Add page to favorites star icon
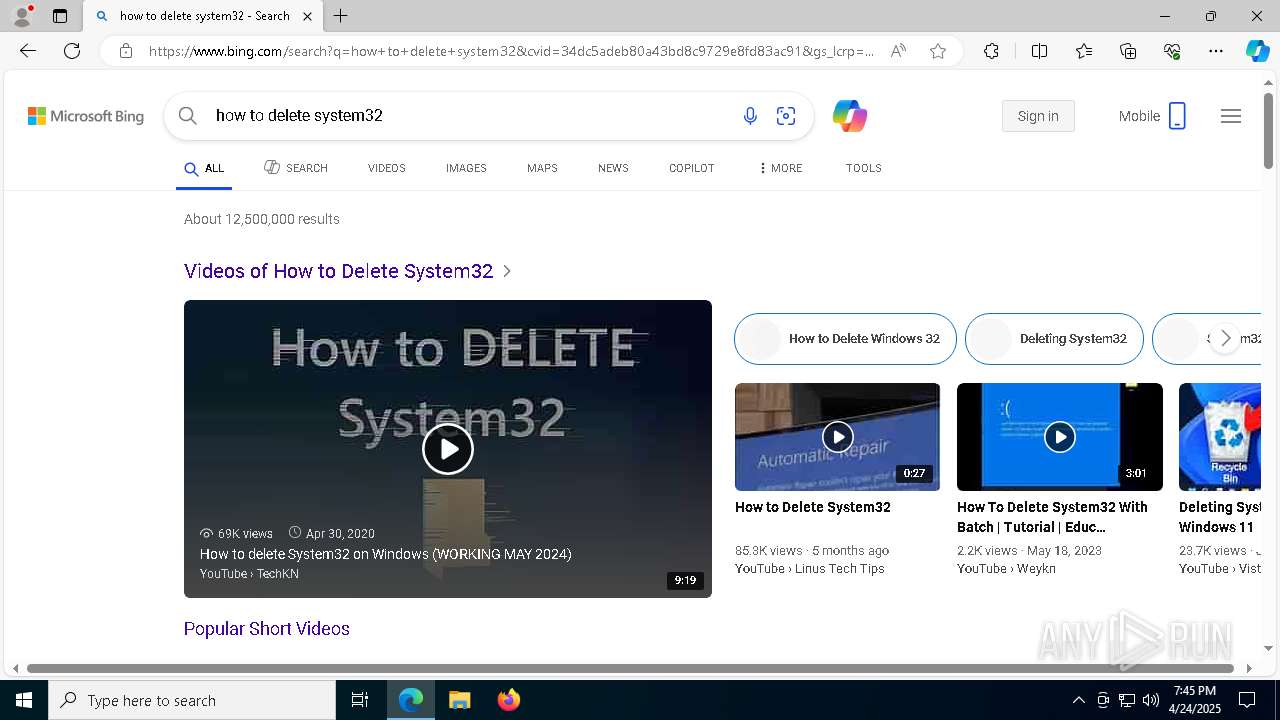The height and width of the screenshot is (720, 1280). point(938,51)
